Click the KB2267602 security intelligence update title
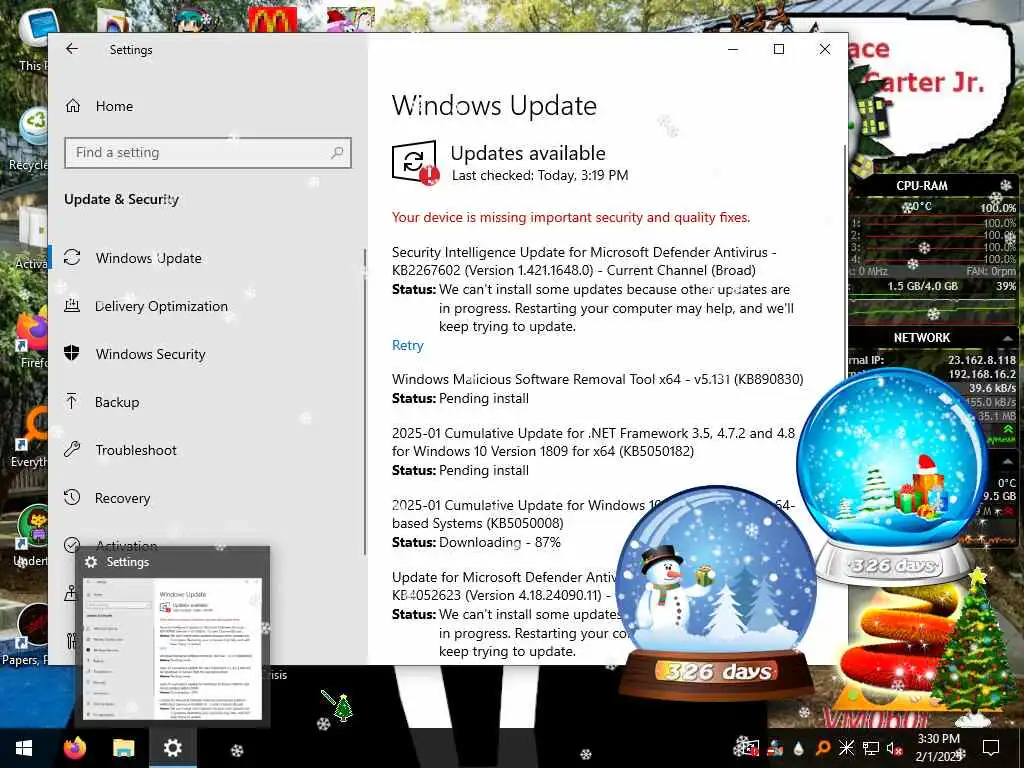 [x=584, y=261]
